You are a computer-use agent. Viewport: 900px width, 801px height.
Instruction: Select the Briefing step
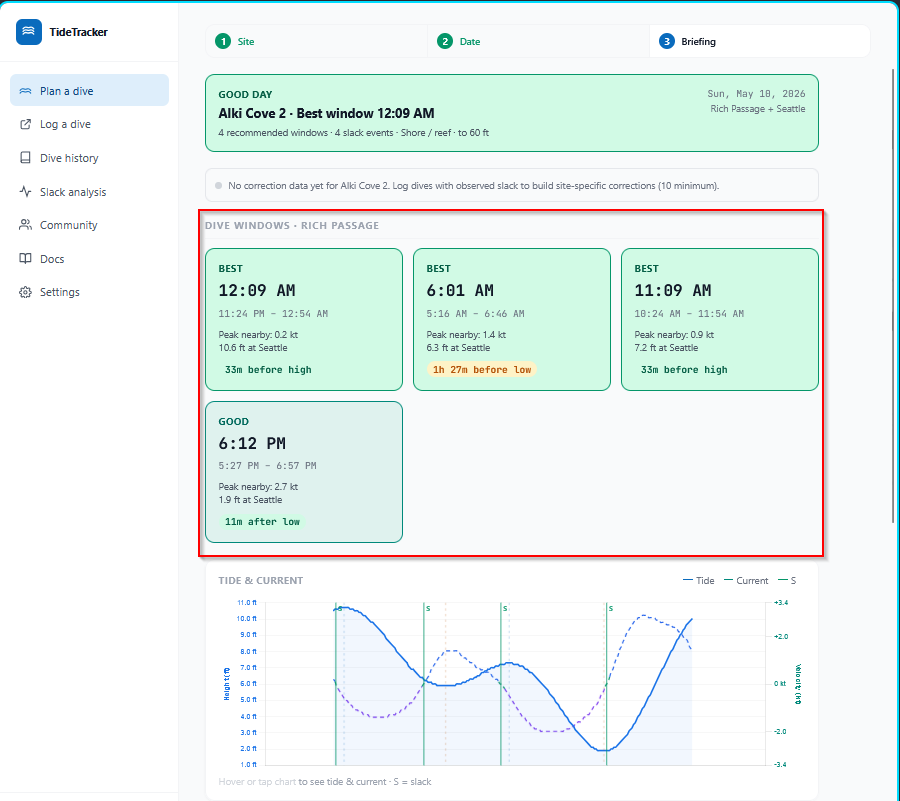pos(760,41)
